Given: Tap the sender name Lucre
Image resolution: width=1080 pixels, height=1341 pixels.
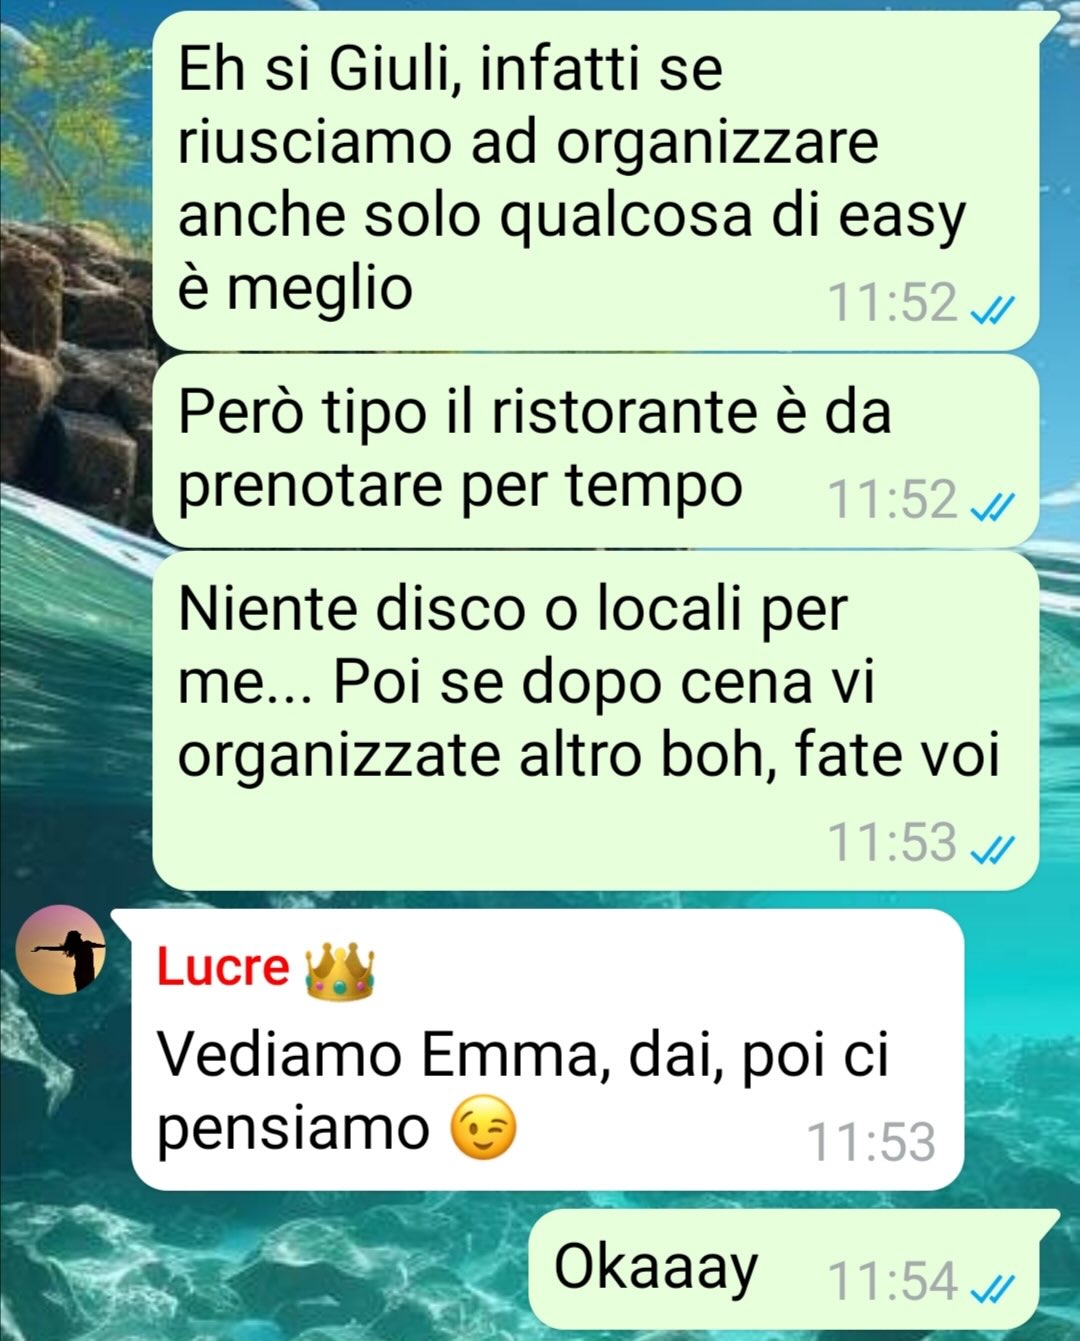Looking at the screenshot, I should (x=222, y=967).
